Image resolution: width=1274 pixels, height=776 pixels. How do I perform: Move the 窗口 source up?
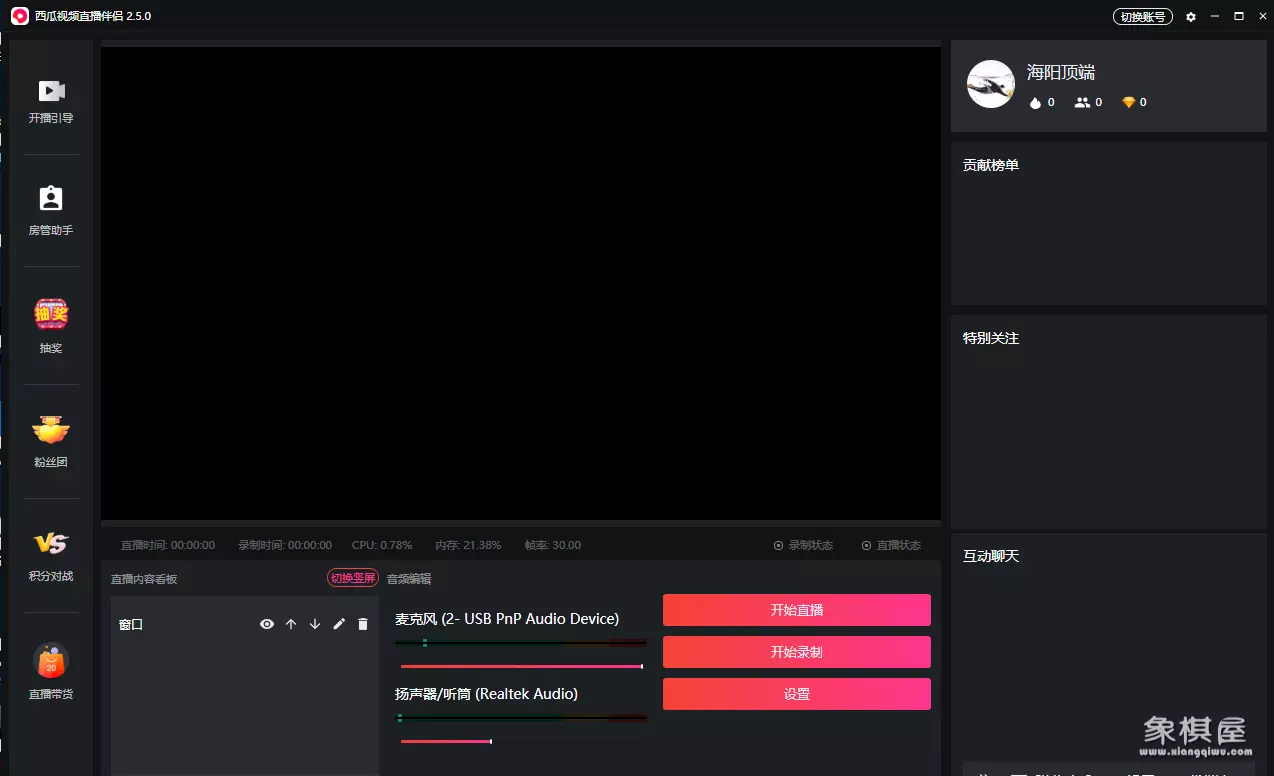coord(291,624)
